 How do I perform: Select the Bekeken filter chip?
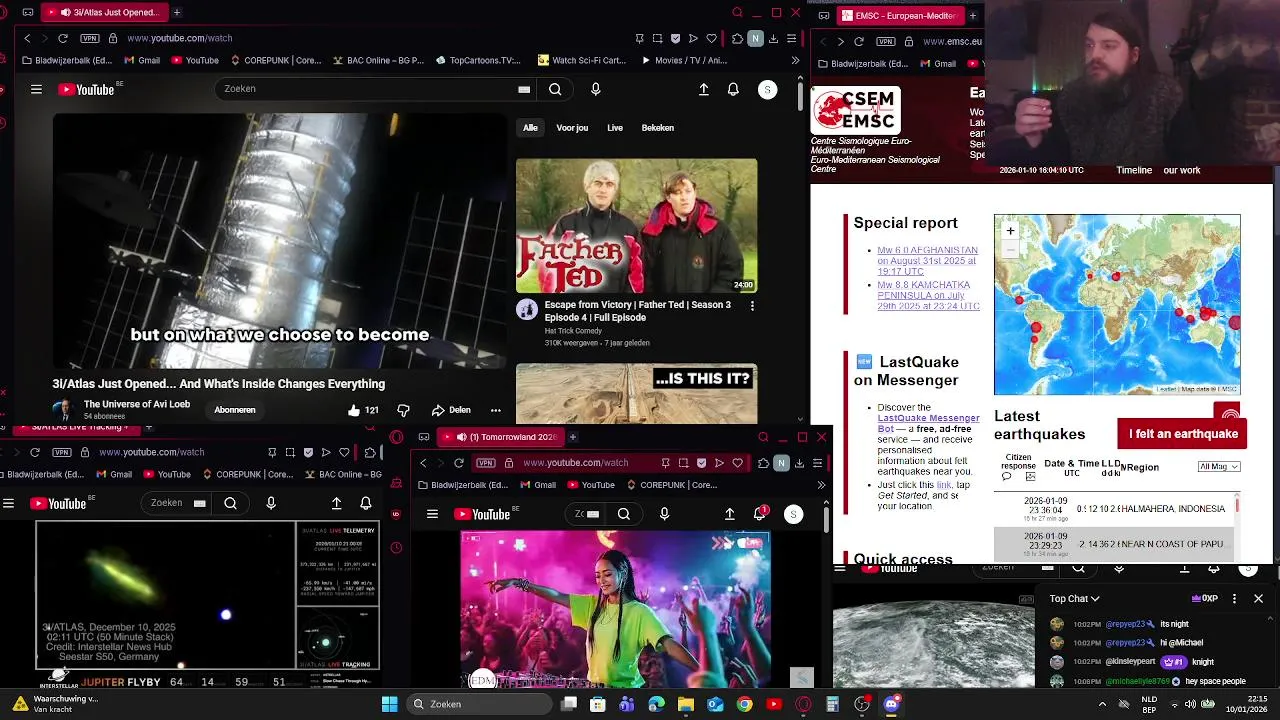657,128
